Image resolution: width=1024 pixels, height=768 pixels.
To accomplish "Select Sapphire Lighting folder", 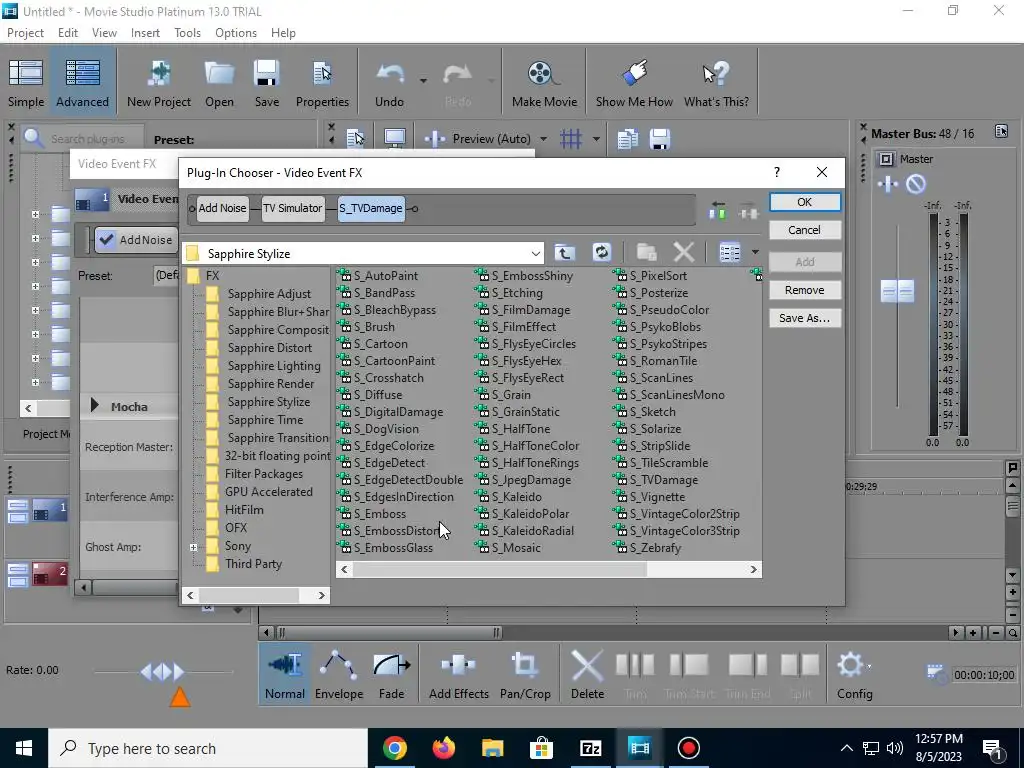I will 274,366.
